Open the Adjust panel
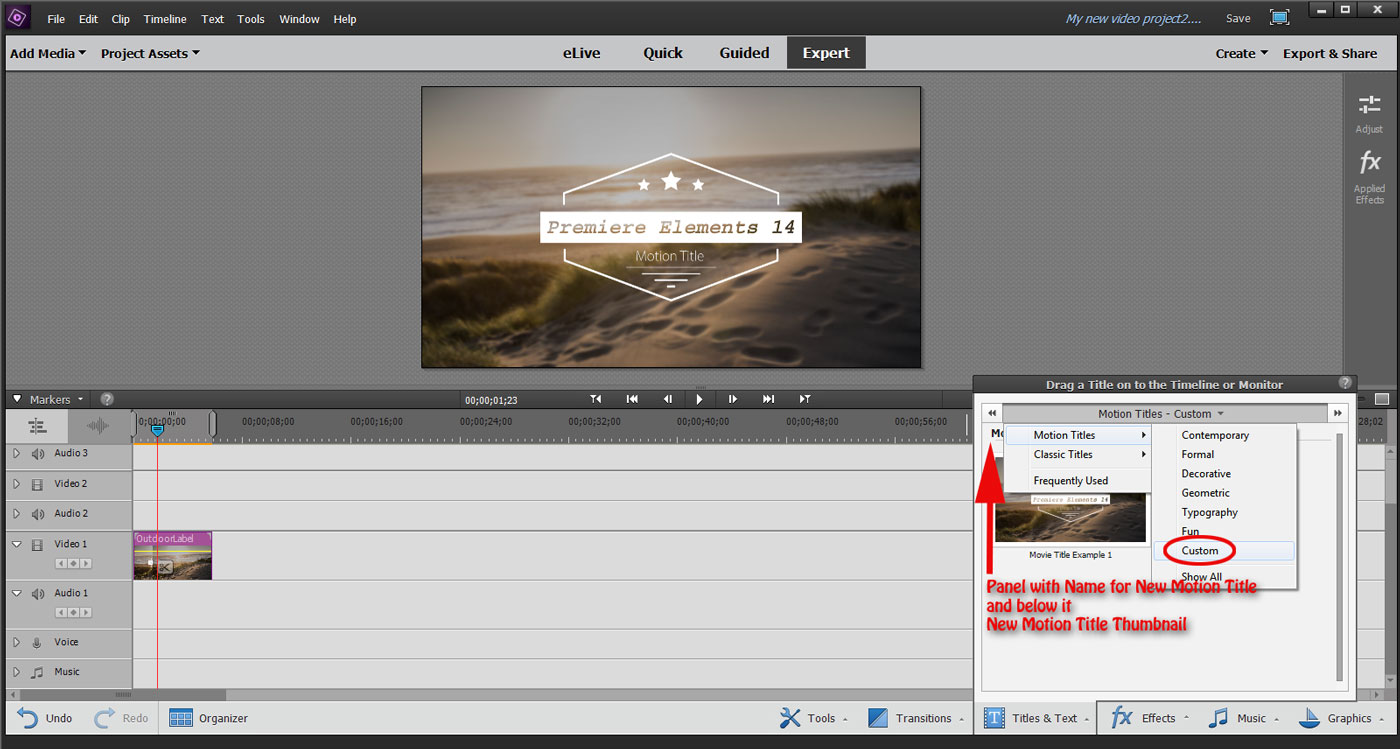Viewport: 1400px width, 749px height. (1369, 114)
